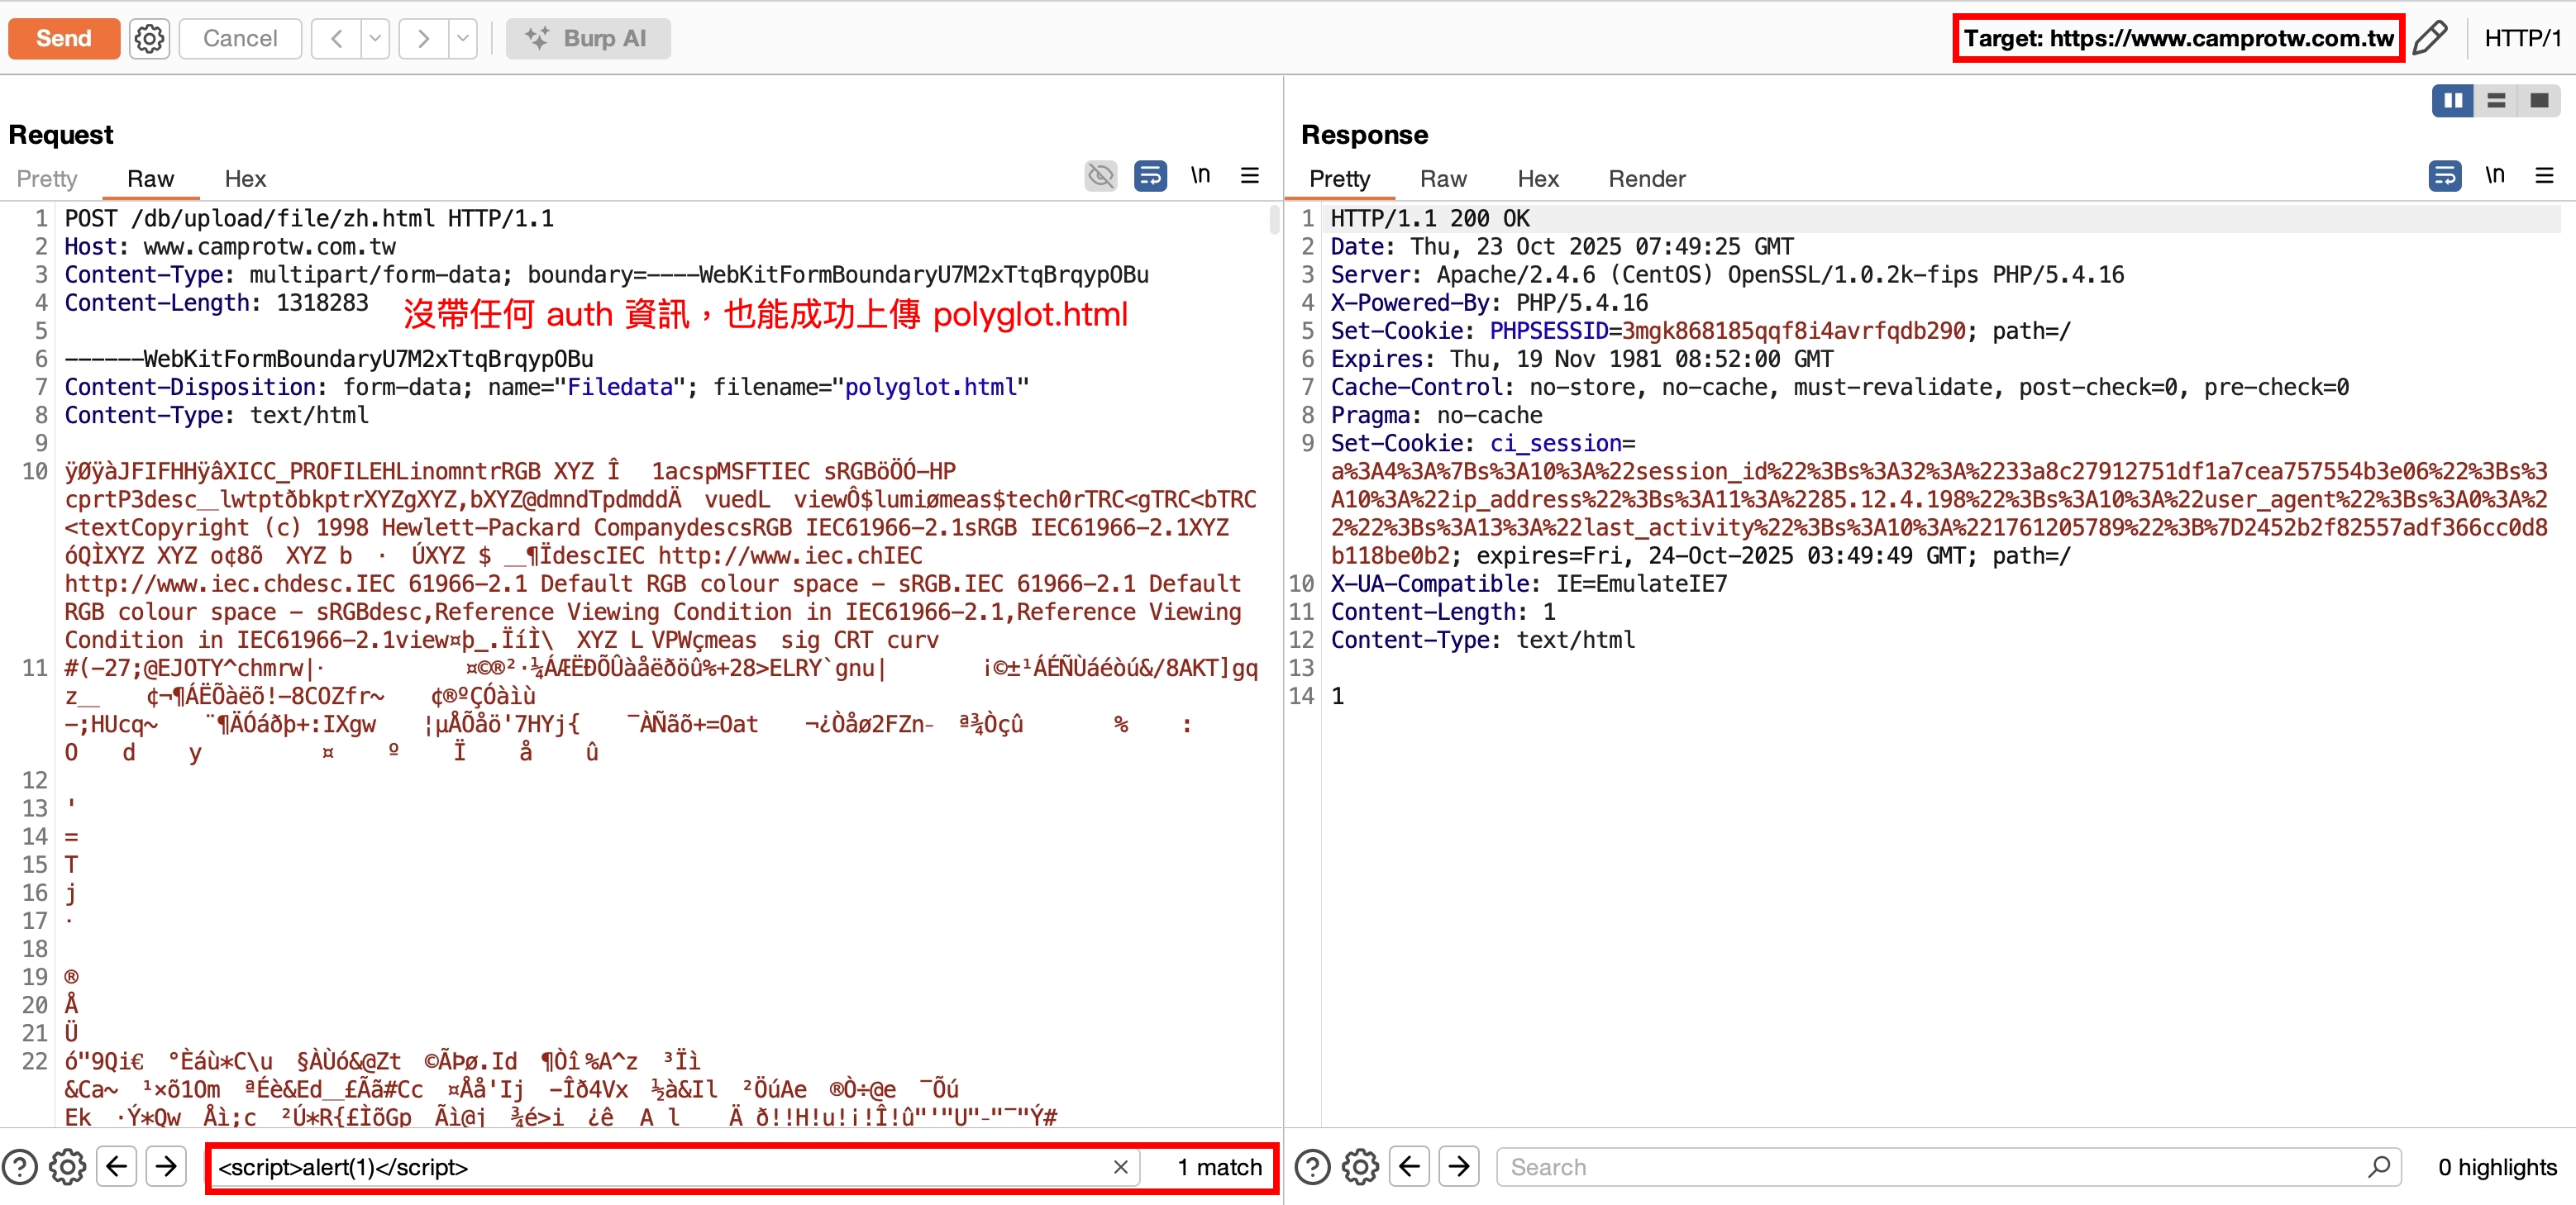Click Content-Length: 1318283 header
The height and width of the screenshot is (1205, 2576).
[x=216, y=302]
